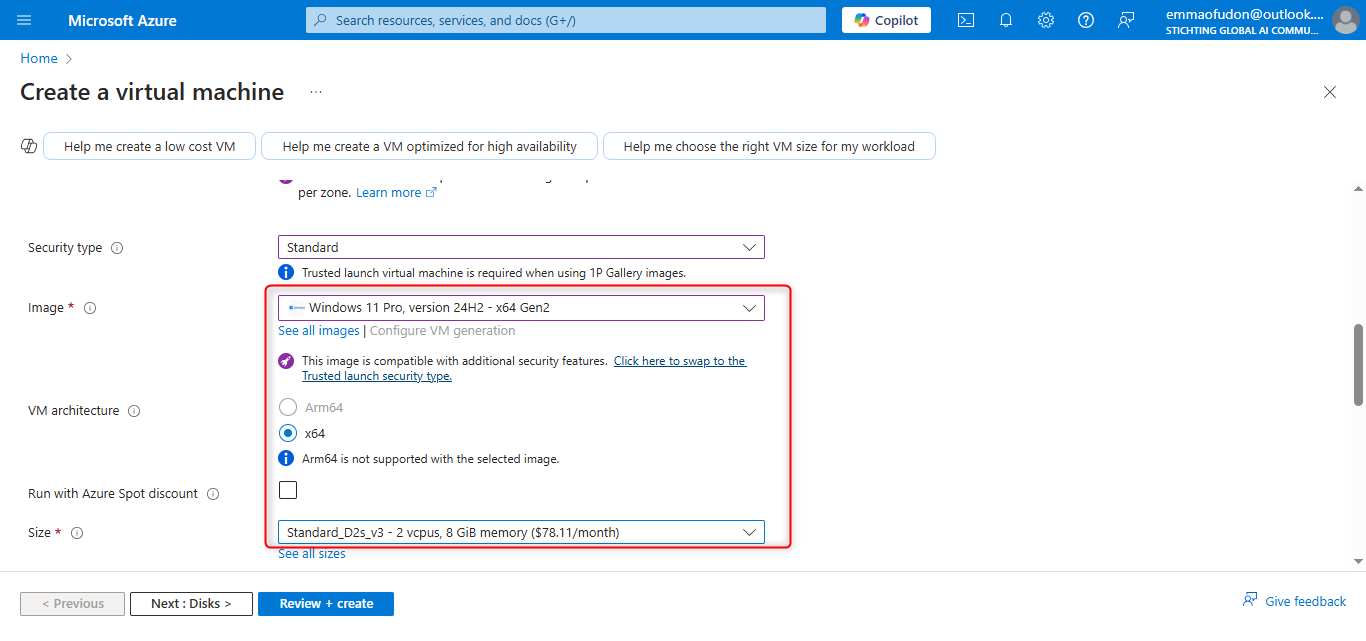Show info tooltip for Image
This screenshot has height=641, width=1366.
point(90,308)
